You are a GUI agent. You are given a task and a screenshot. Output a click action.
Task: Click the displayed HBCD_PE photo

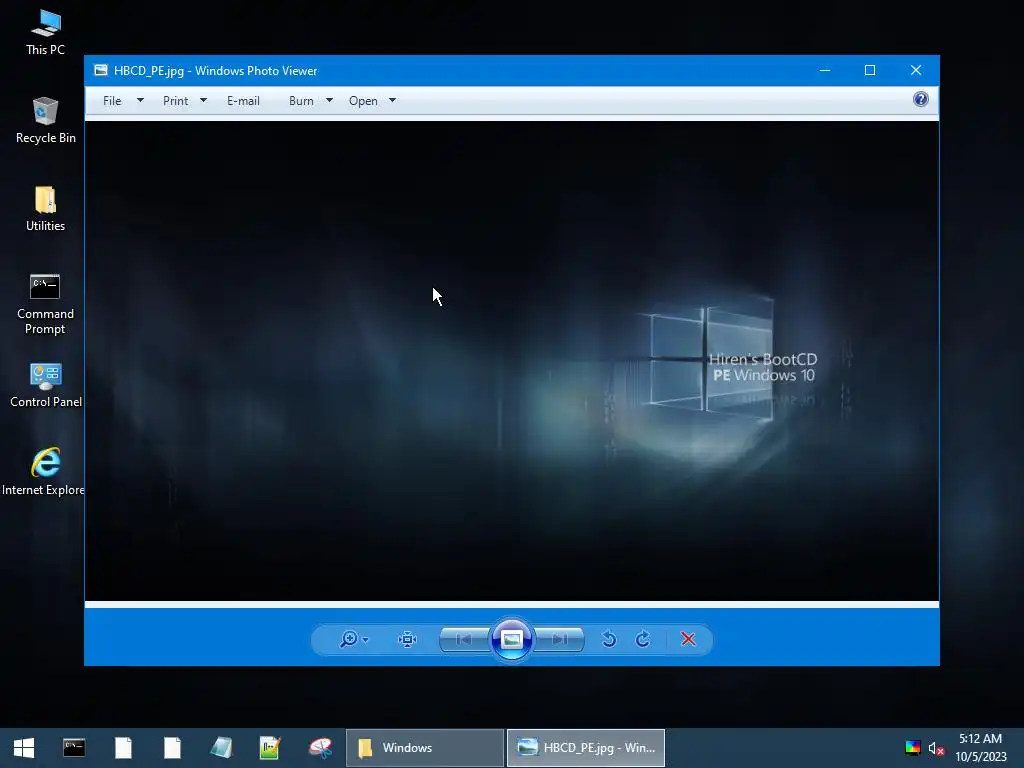point(511,360)
